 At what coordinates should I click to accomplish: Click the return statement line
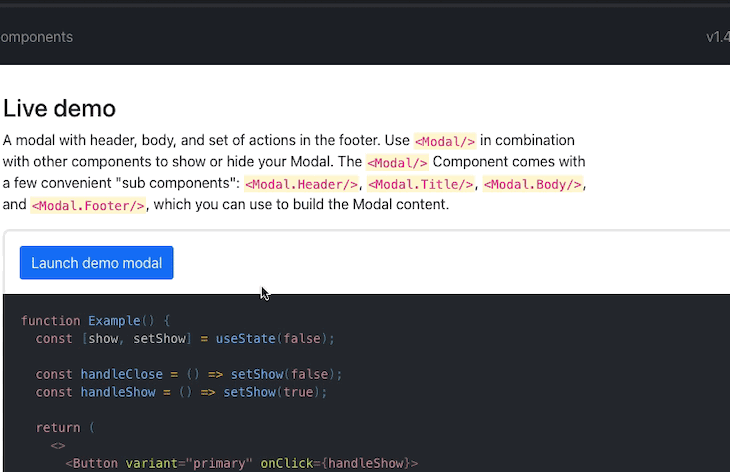[65, 428]
